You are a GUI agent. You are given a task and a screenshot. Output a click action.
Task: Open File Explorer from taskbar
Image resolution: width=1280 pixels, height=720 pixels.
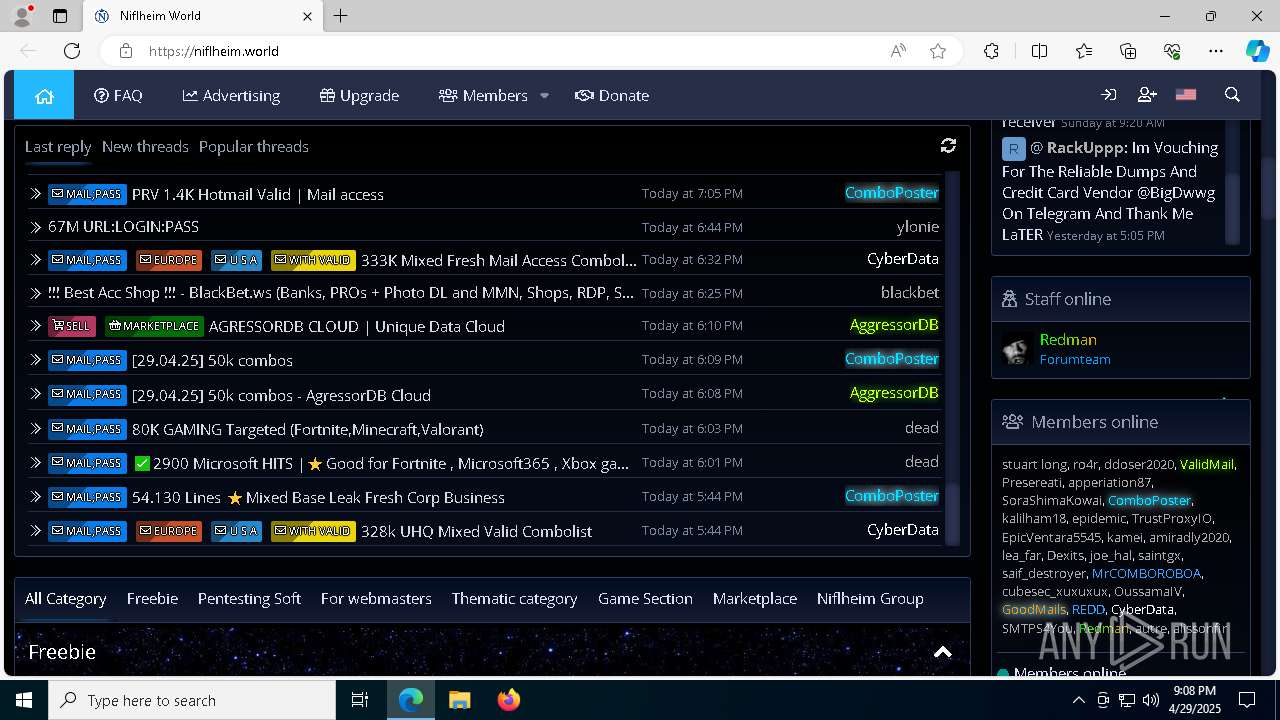[459, 700]
